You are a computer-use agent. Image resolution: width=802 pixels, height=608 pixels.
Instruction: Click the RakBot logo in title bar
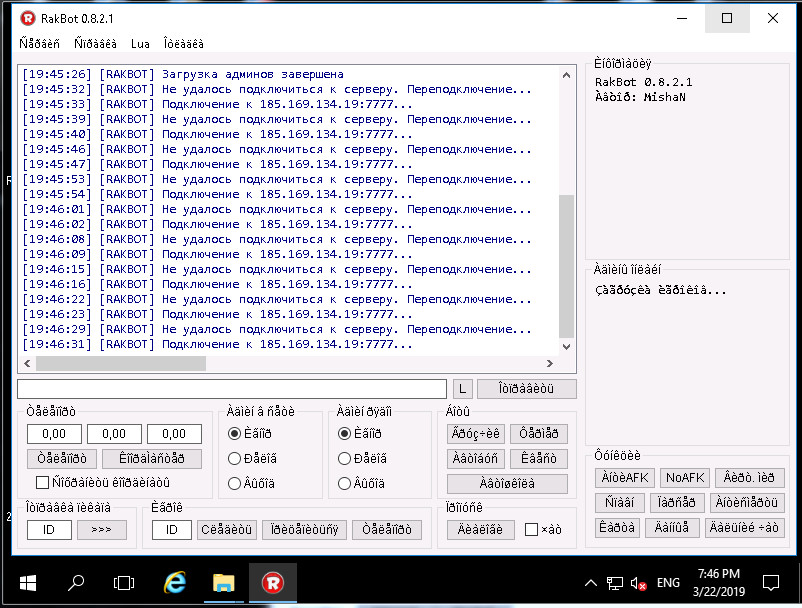[28, 19]
